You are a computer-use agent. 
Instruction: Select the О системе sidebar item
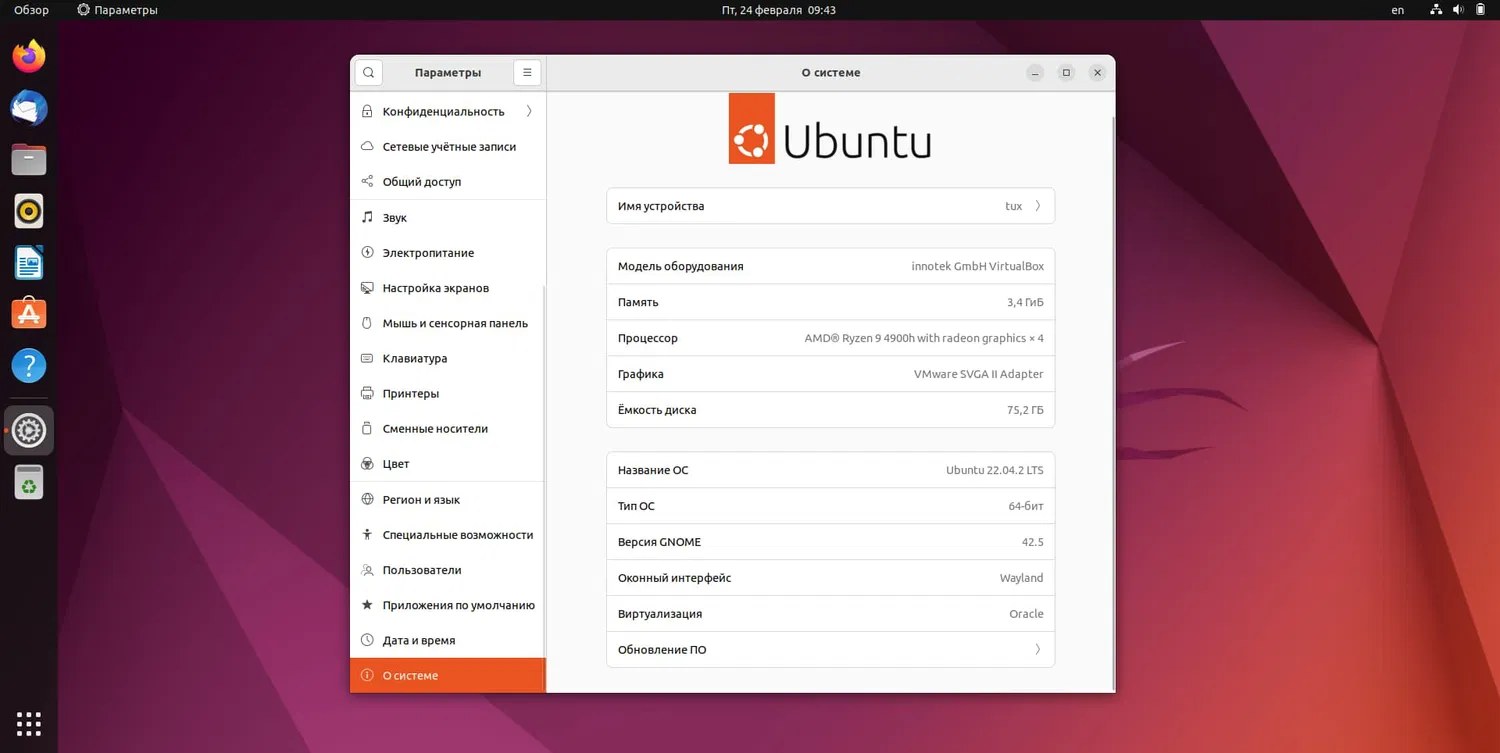(x=448, y=676)
